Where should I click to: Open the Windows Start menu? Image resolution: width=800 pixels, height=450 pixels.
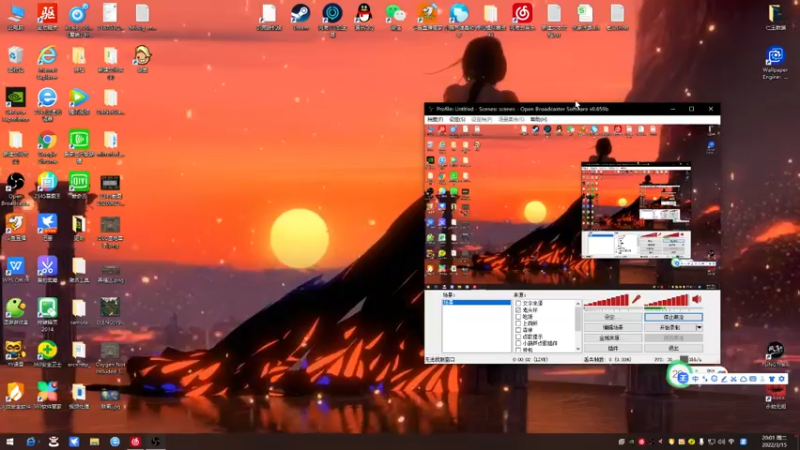click(x=10, y=441)
